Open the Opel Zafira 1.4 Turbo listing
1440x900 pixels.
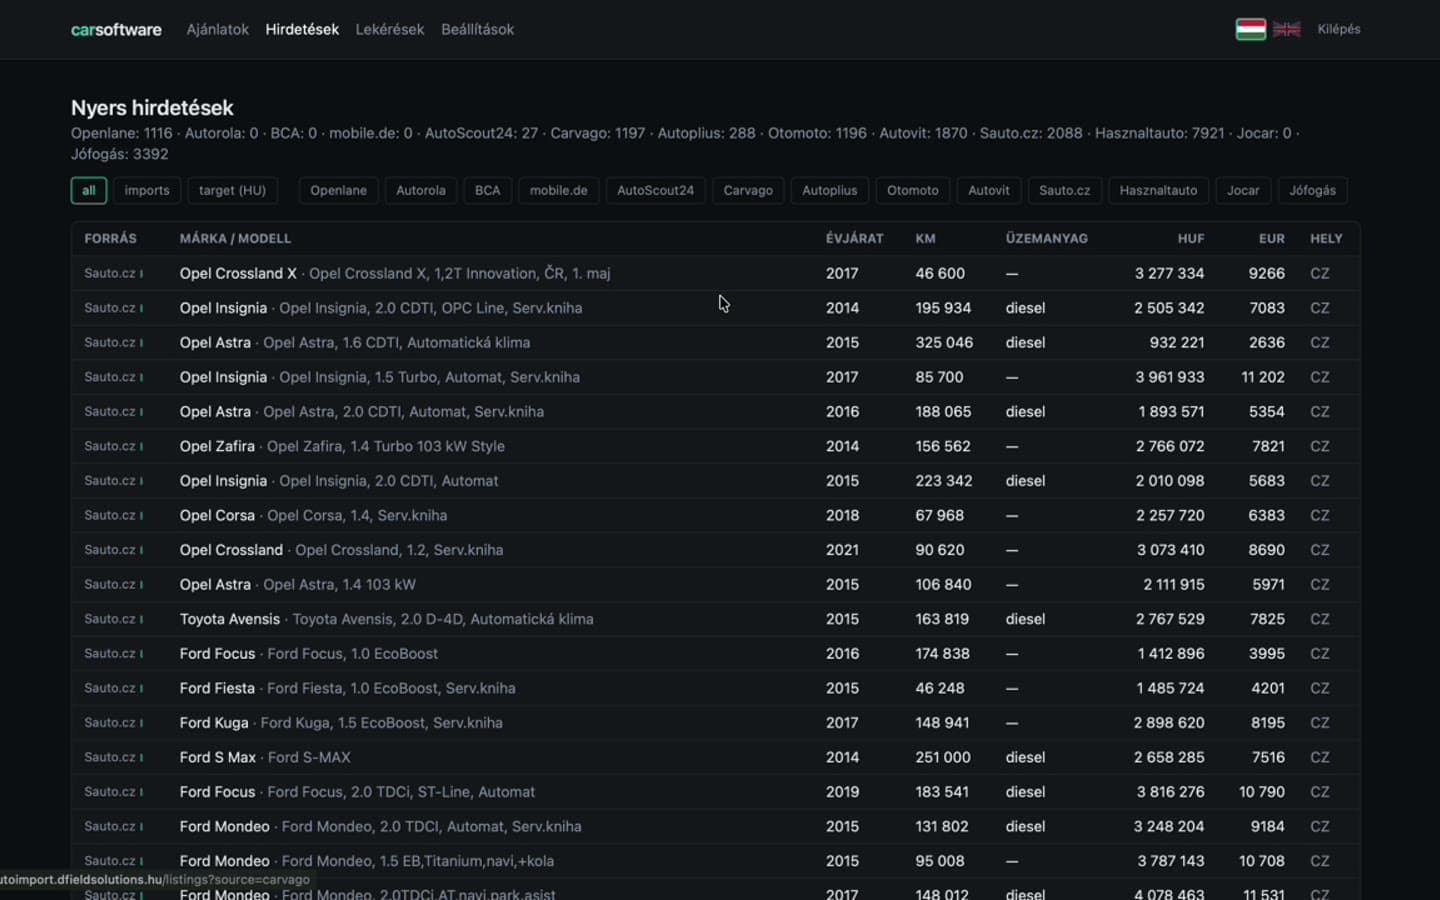342,446
